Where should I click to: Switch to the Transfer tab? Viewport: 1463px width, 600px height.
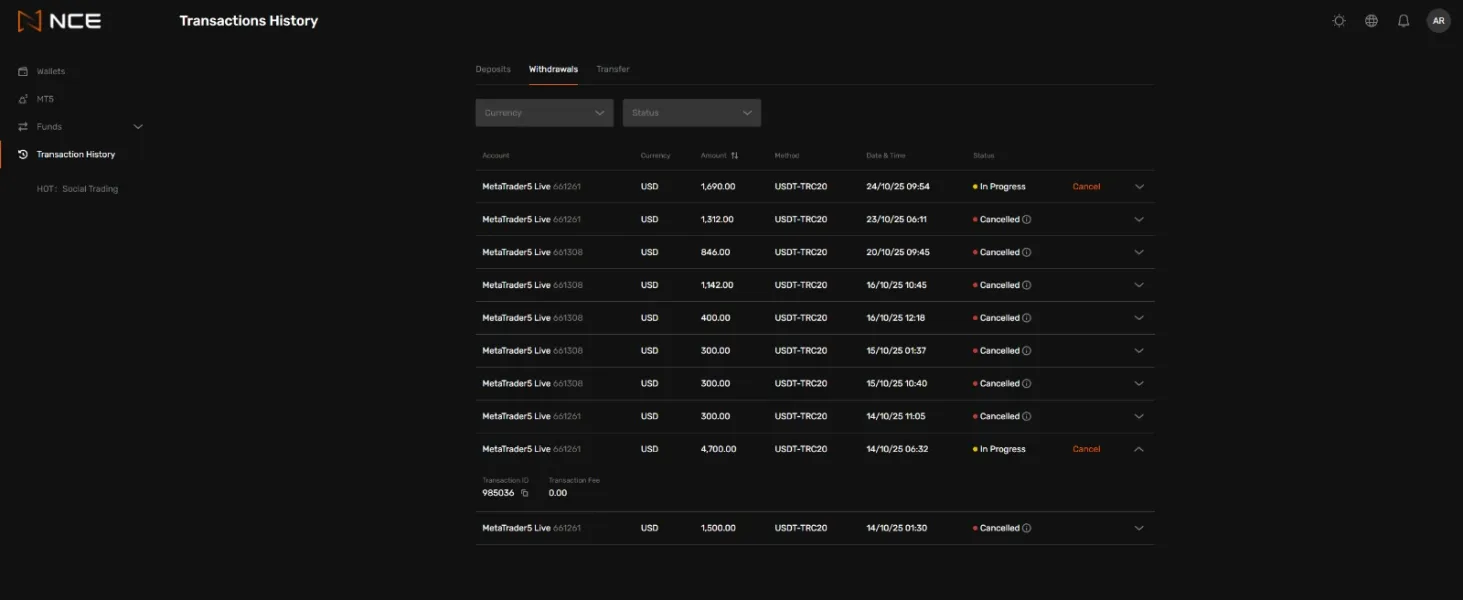[x=612, y=69]
